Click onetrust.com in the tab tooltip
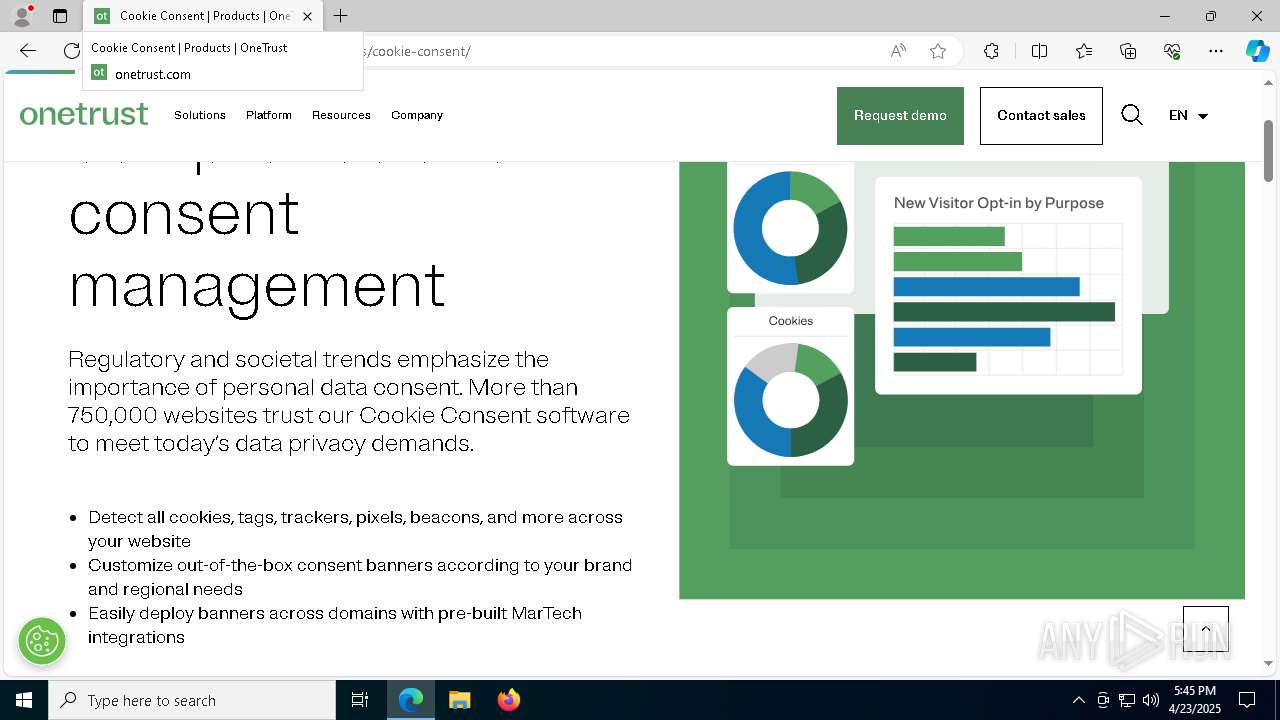1280x720 pixels. coord(153,74)
